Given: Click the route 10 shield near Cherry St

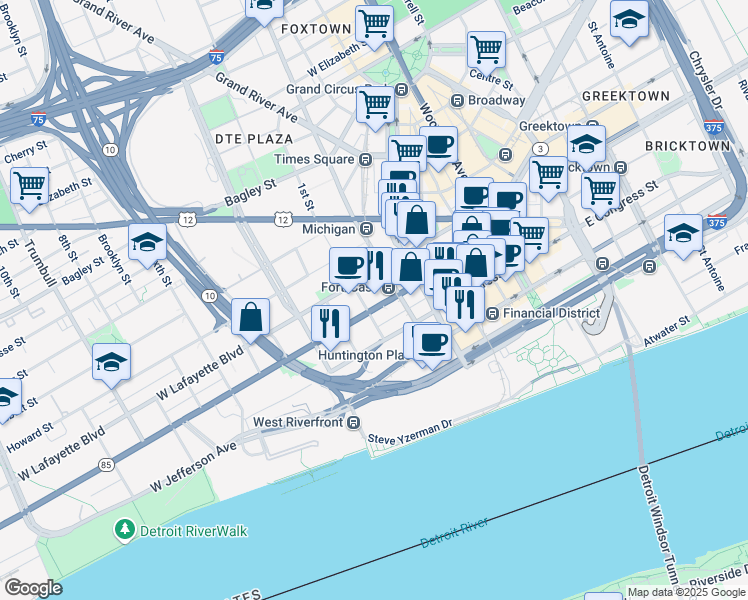Looking at the screenshot, I should (x=110, y=150).
